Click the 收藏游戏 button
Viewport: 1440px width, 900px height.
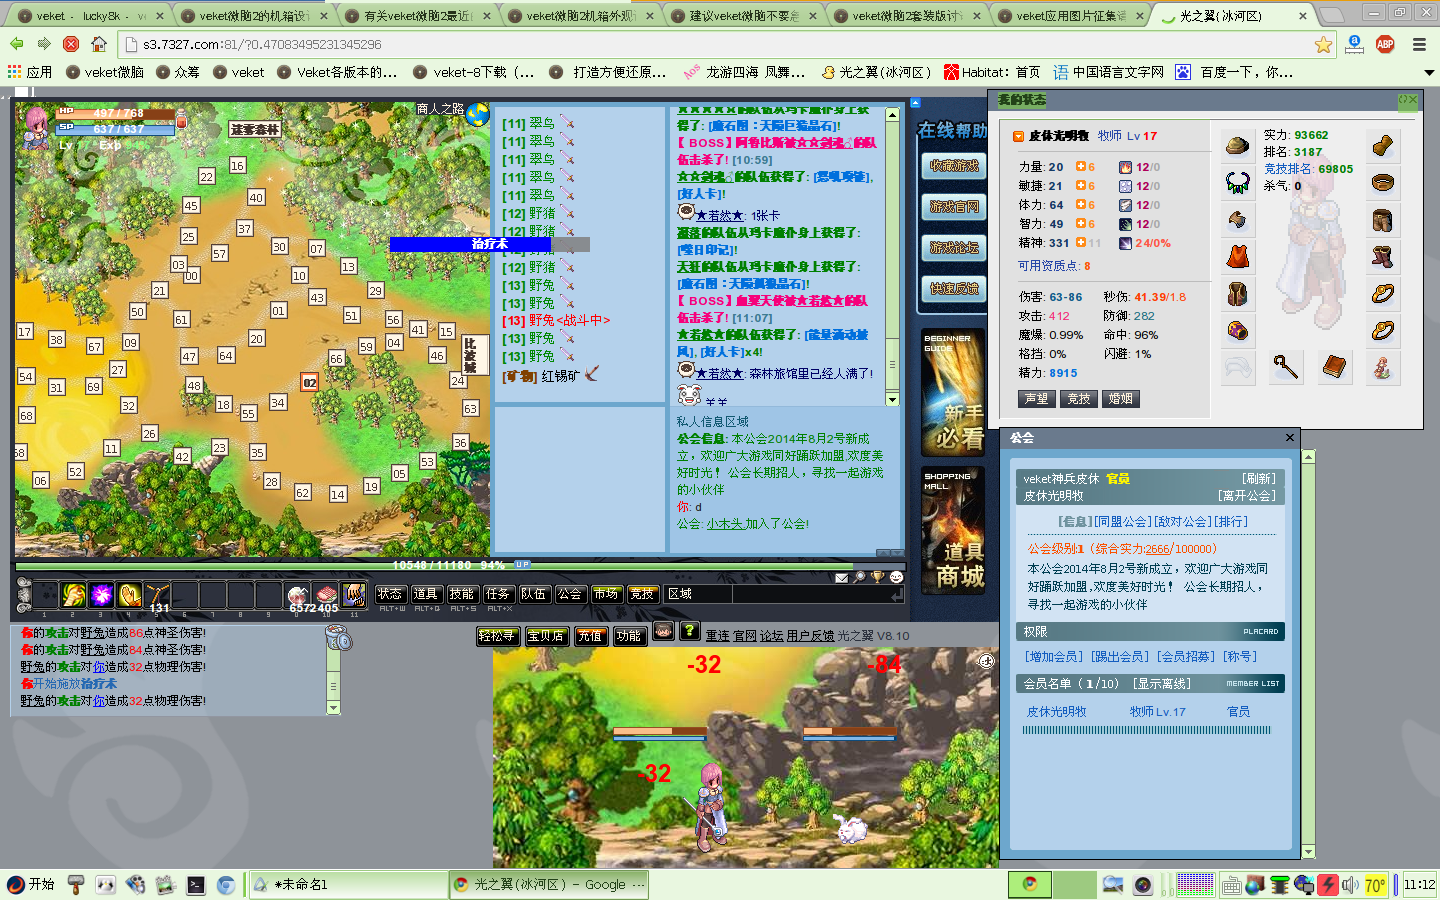(x=955, y=166)
